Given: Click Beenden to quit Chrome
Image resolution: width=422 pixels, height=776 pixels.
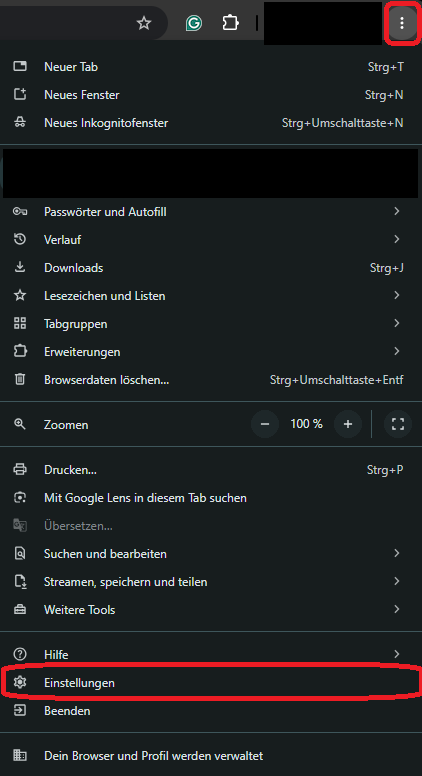Looking at the screenshot, I should click(211, 711).
